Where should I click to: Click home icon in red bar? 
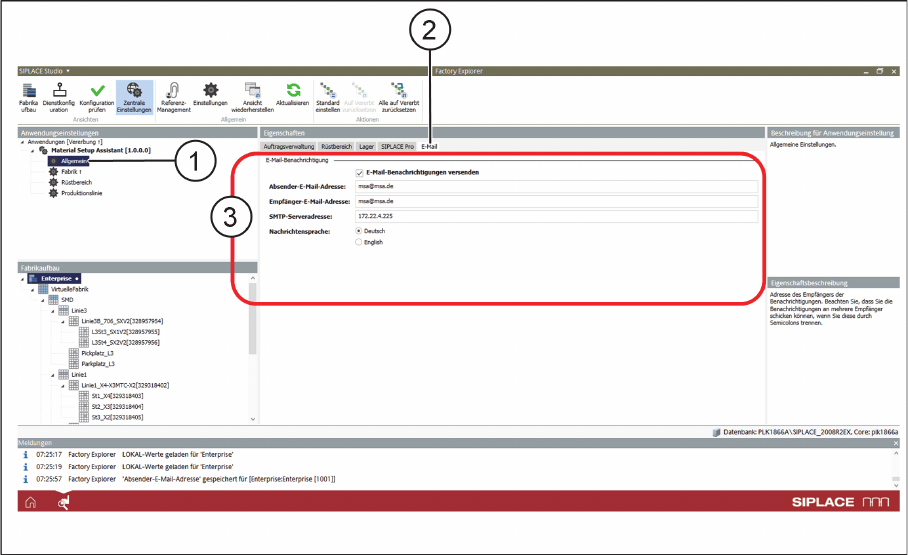(31, 502)
